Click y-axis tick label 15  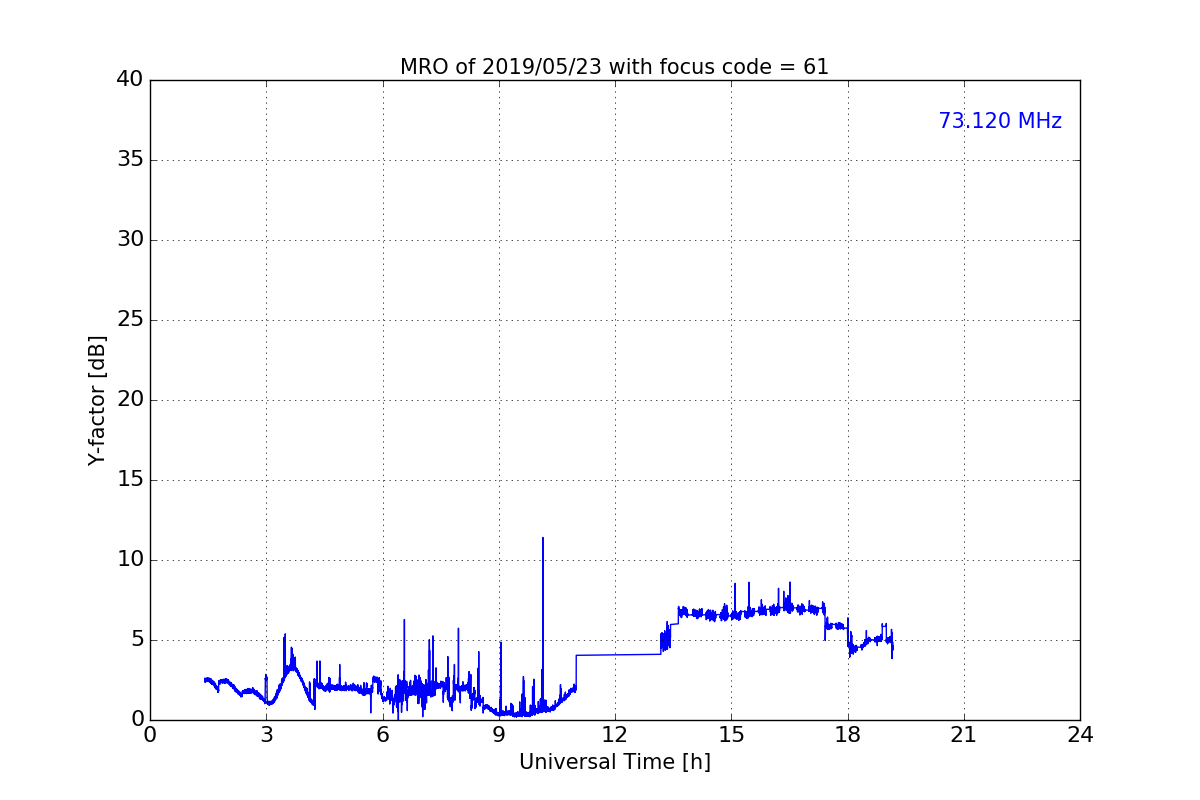[129, 480]
